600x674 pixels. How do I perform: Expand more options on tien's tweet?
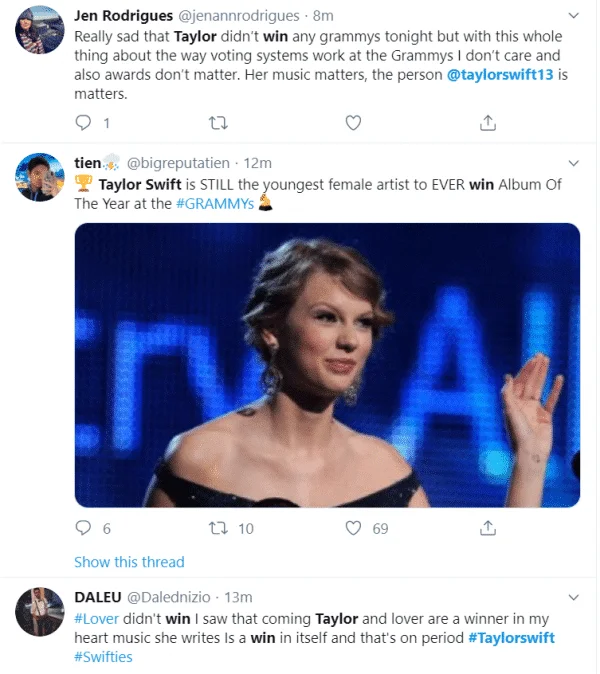tap(572, 162)
